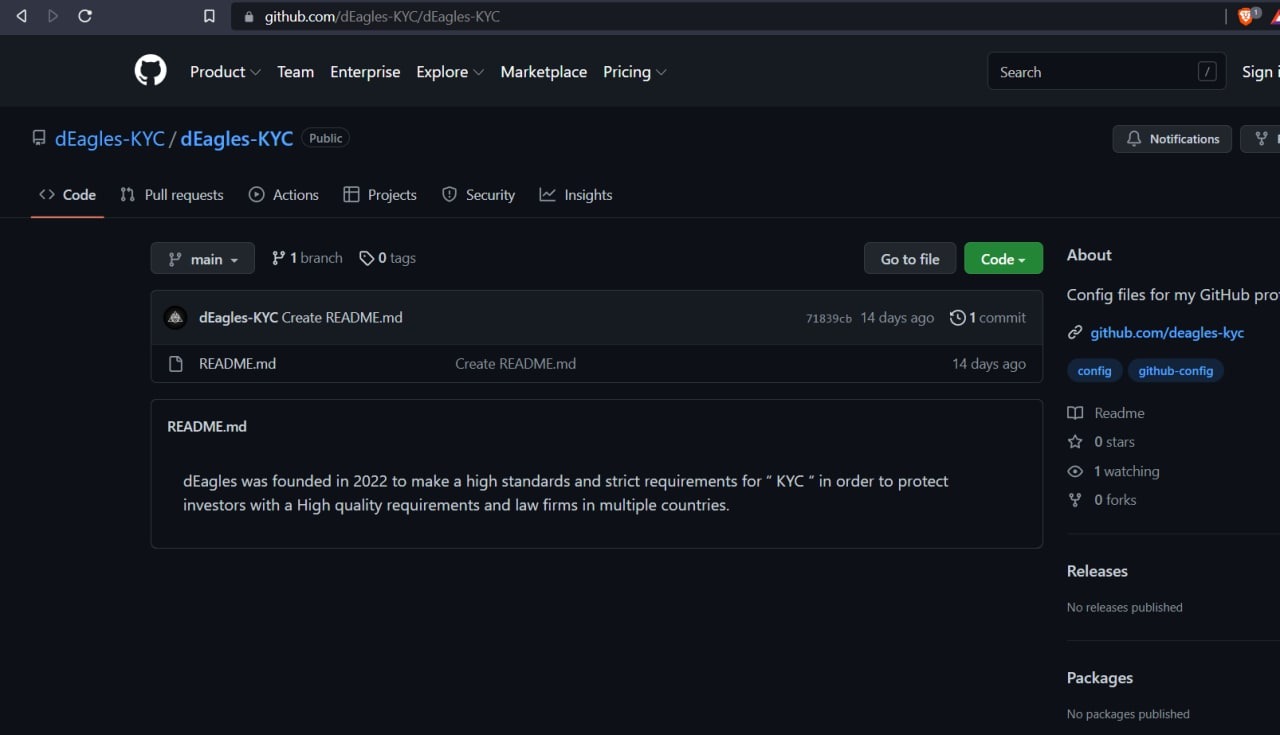This screenshot has width=1280, height=735.
Task: Click the tag icon next to 0 tags
Action: point(367,258)
